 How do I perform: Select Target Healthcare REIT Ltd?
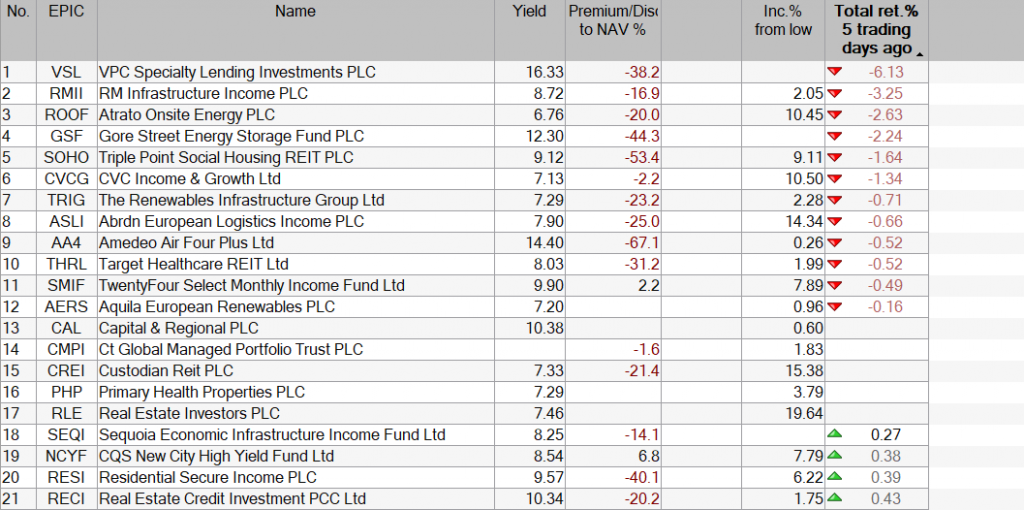pyautogui.click(x=193, y=264)
